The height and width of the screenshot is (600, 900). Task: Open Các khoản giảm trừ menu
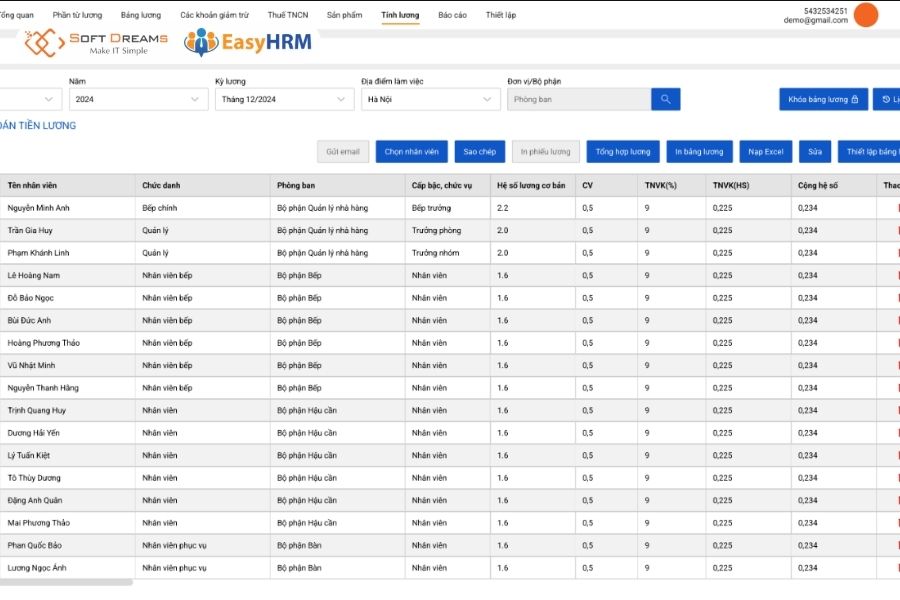214,15
